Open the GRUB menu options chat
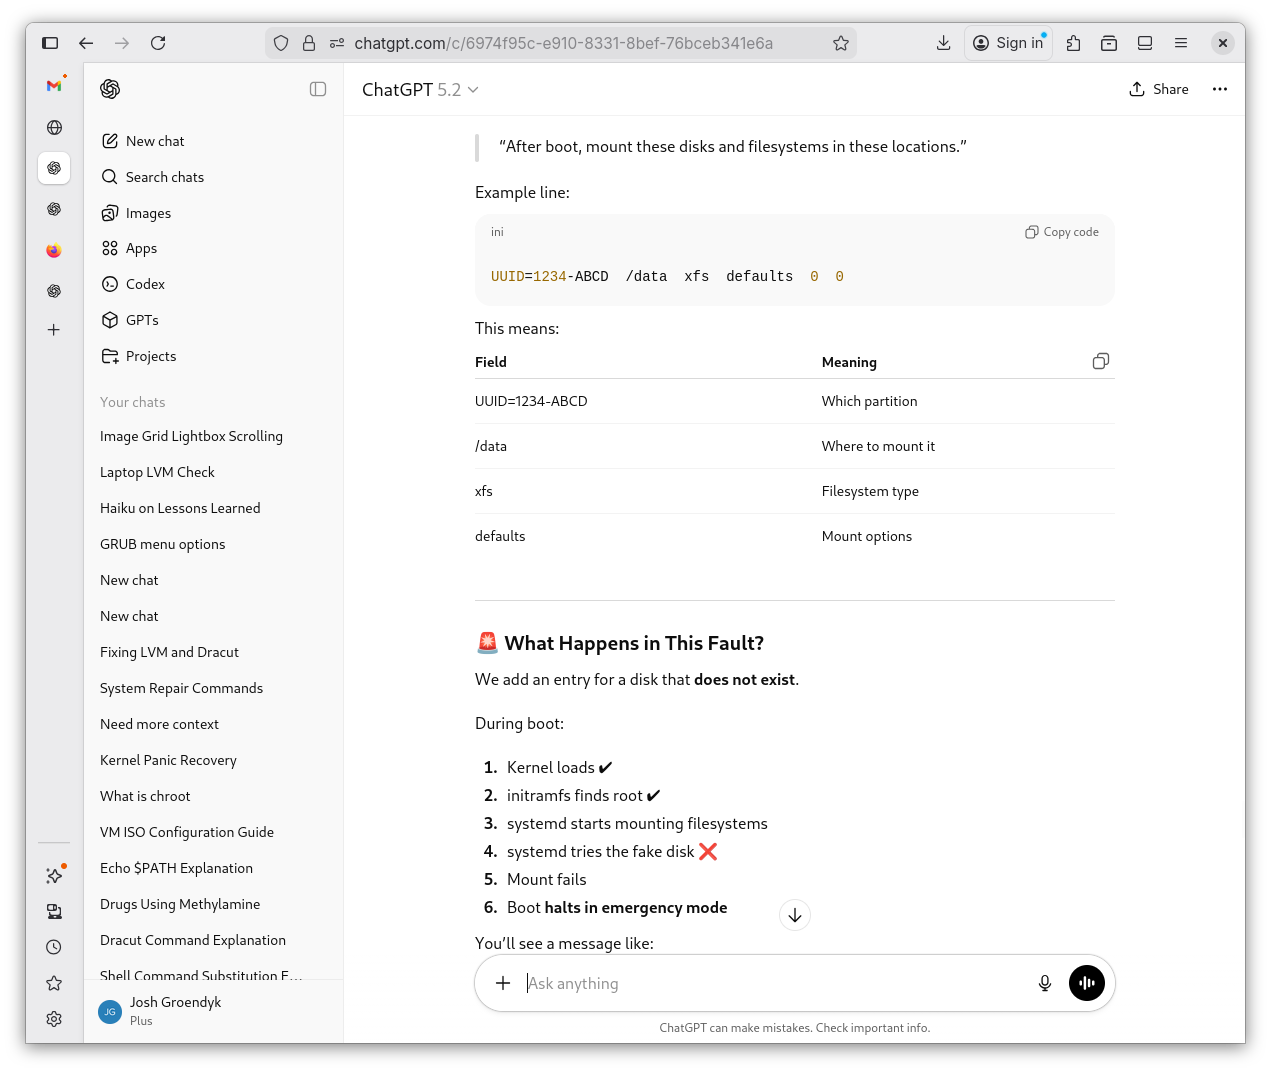This screenshot has height=1072, width=1271. [162, 544]
